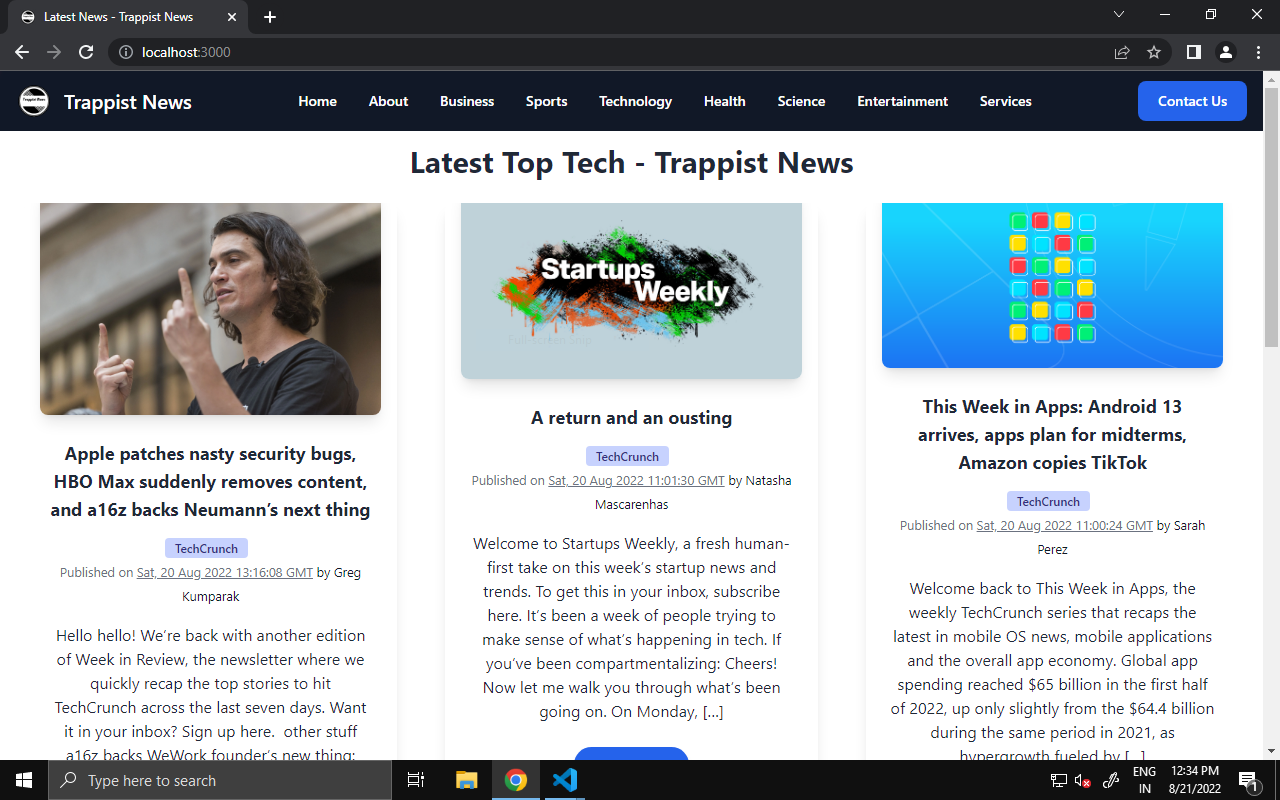Image resolution: width=1280 pixels, height=800 pixels.
Task: Click the date Sat, 20 Aug 2022 13:16:08 GMT
Action: click(x=225, y=573)
